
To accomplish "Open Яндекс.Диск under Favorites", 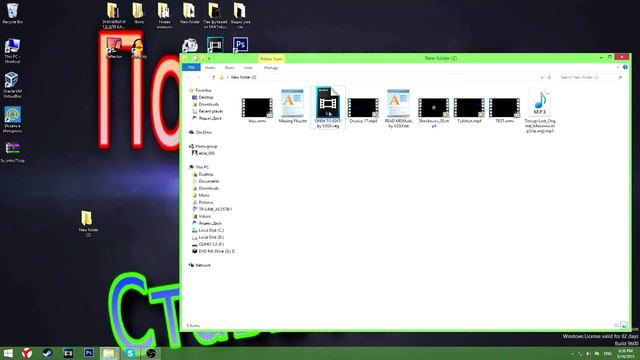I will [x=210, y=118].
